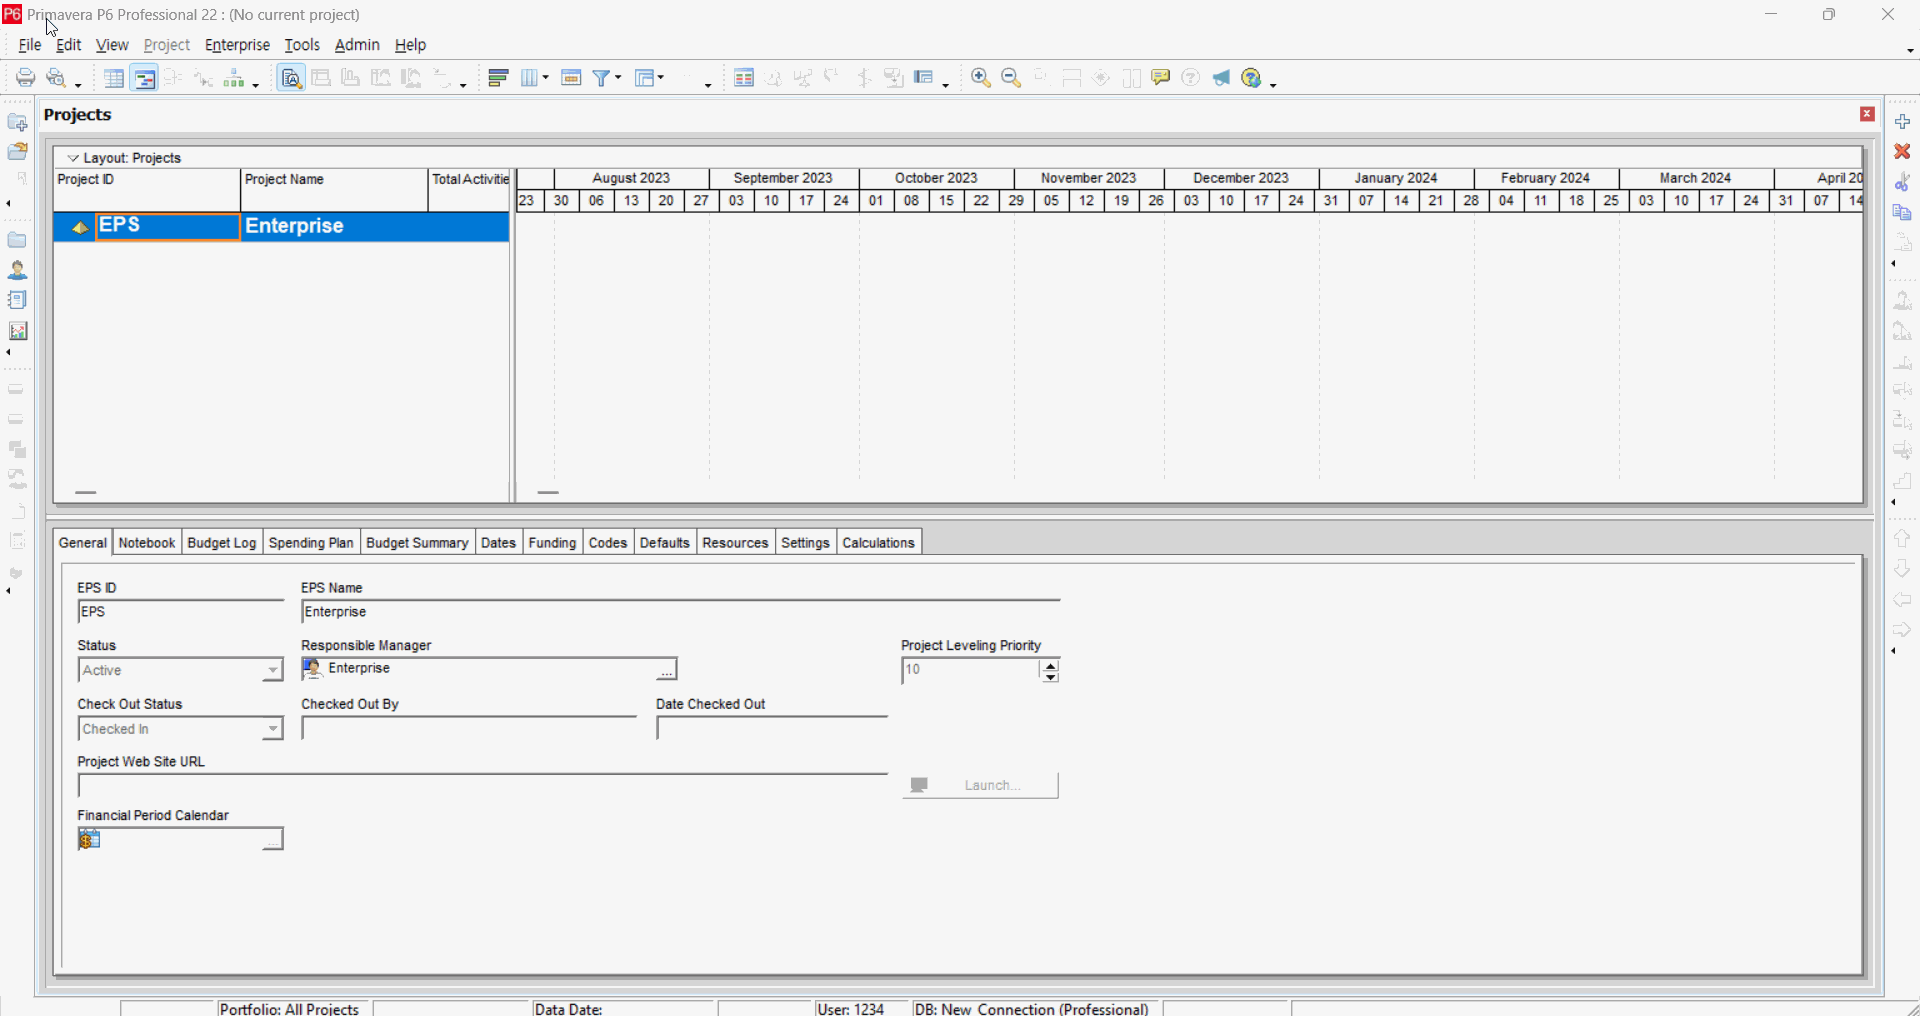
Task: Open the Help menu
Action: (x=410, y=45)
